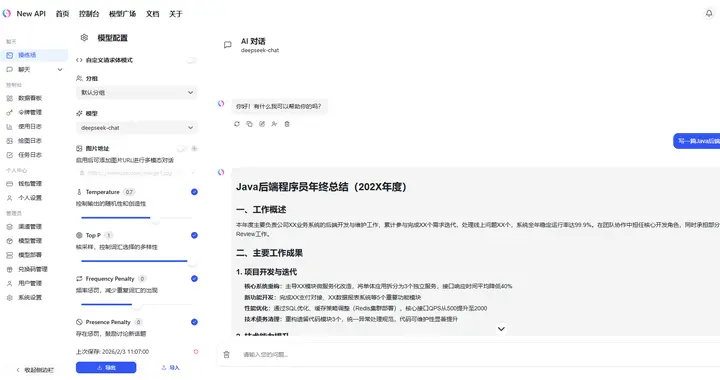This screenshot has width=720, height=380.
Task: Toggle the 自定义请求体模式 switch
Action: coord(192,60)
